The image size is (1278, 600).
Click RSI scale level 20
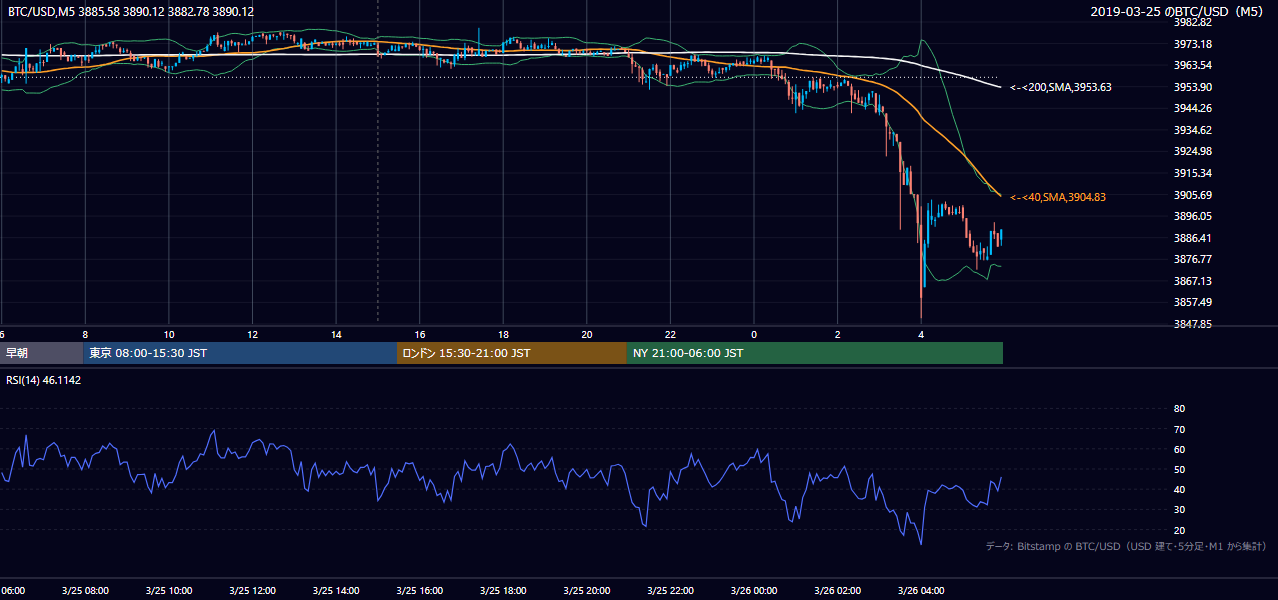point(1179,530)
